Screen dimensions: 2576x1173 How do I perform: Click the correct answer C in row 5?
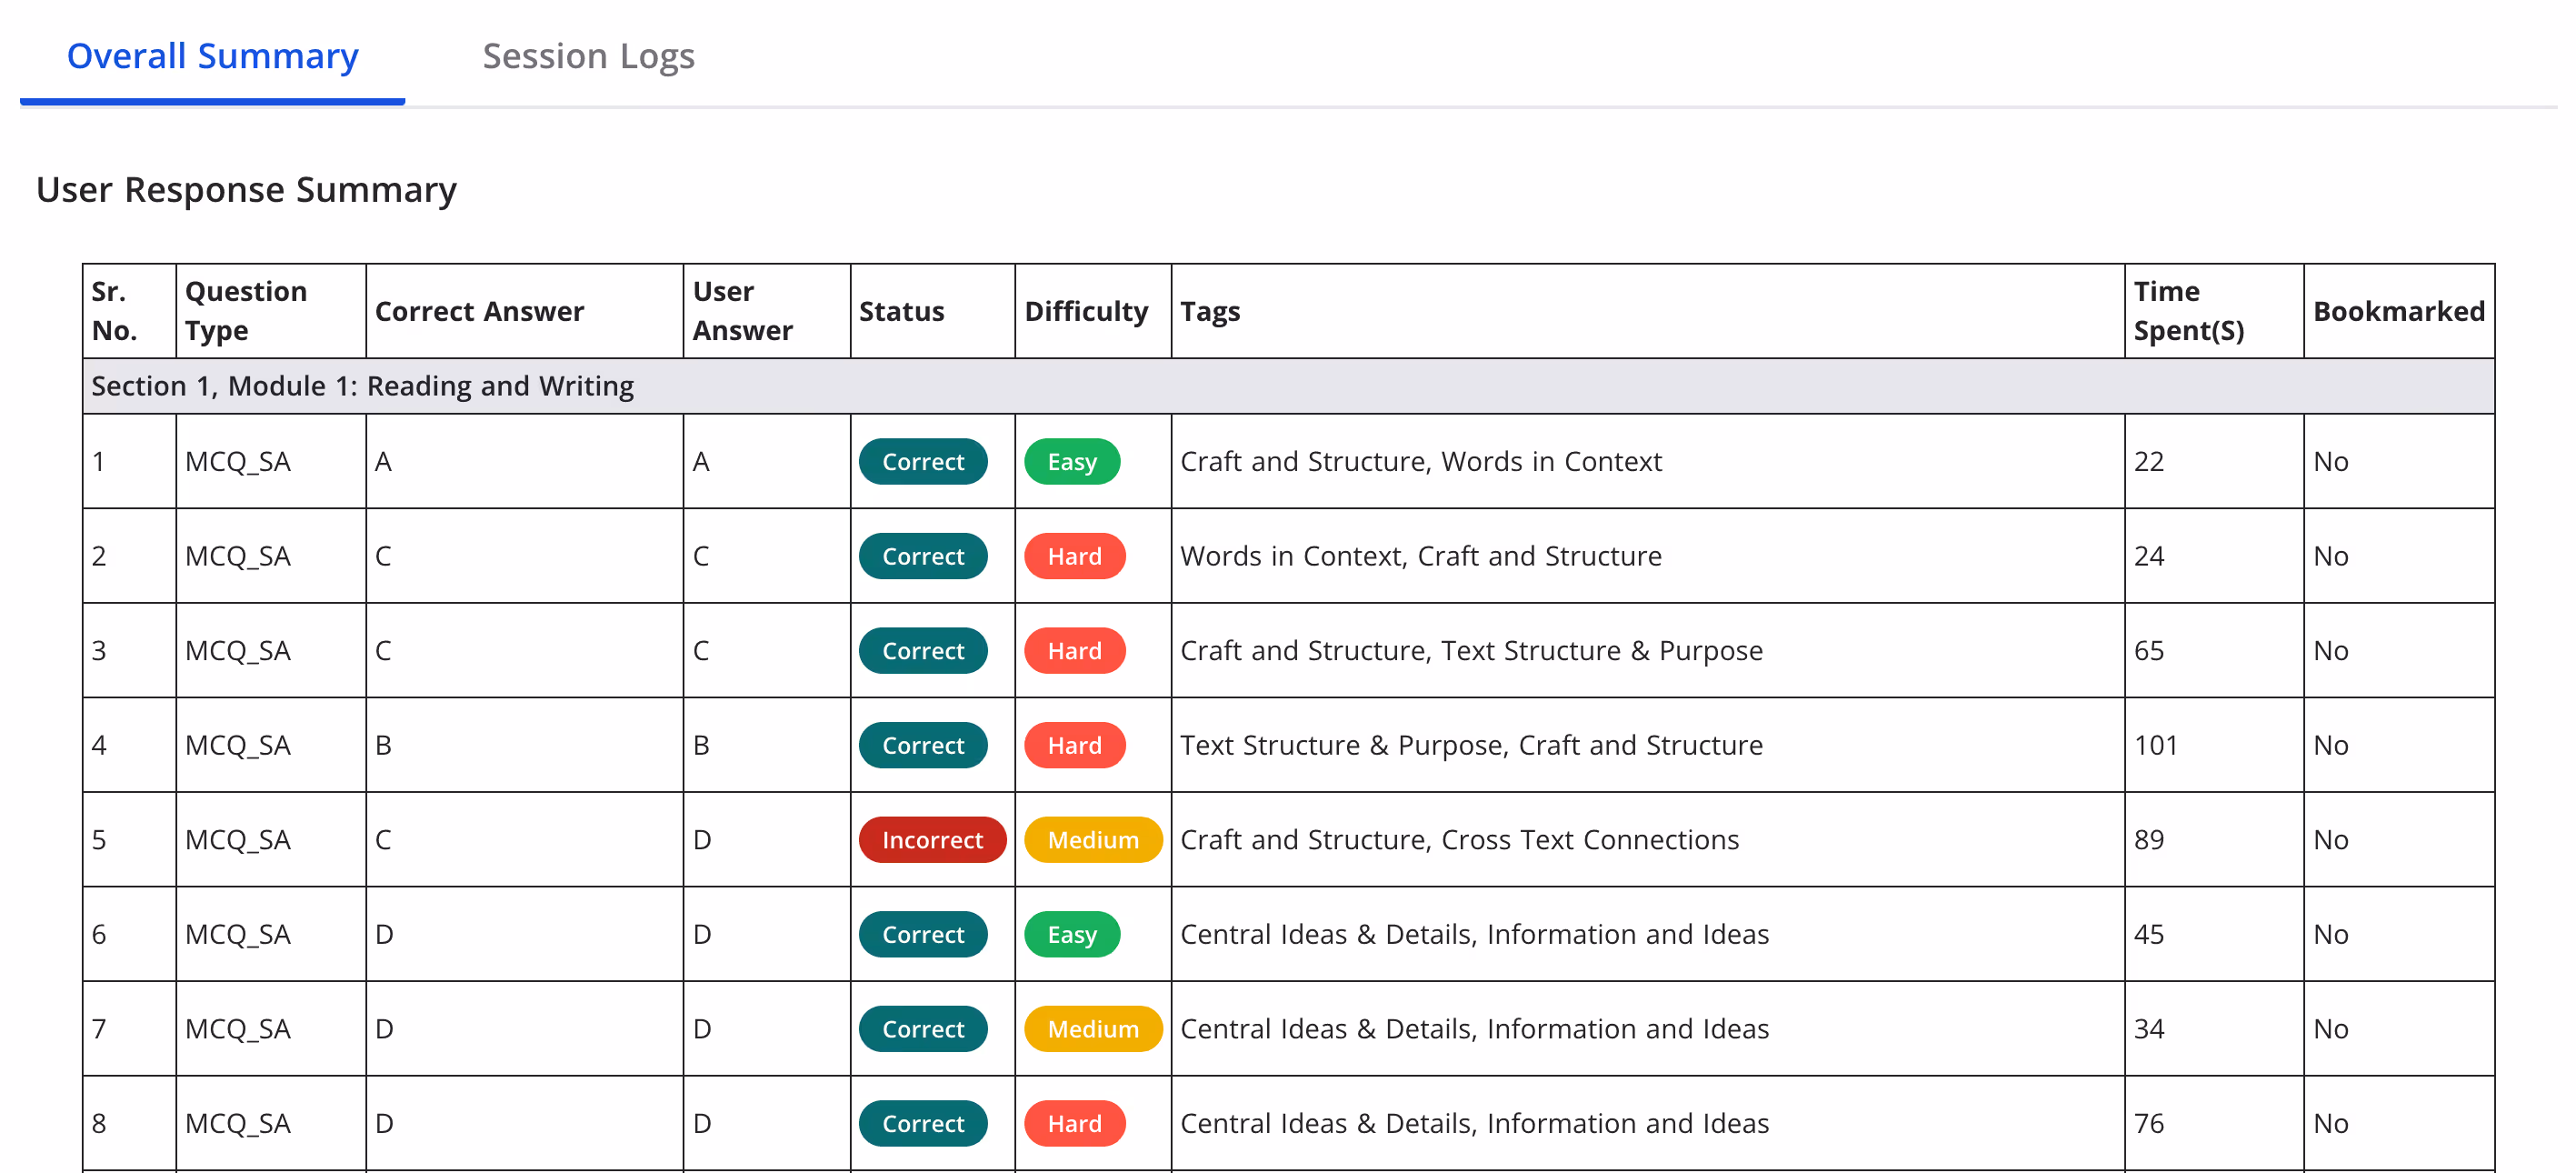click(383, 840)
